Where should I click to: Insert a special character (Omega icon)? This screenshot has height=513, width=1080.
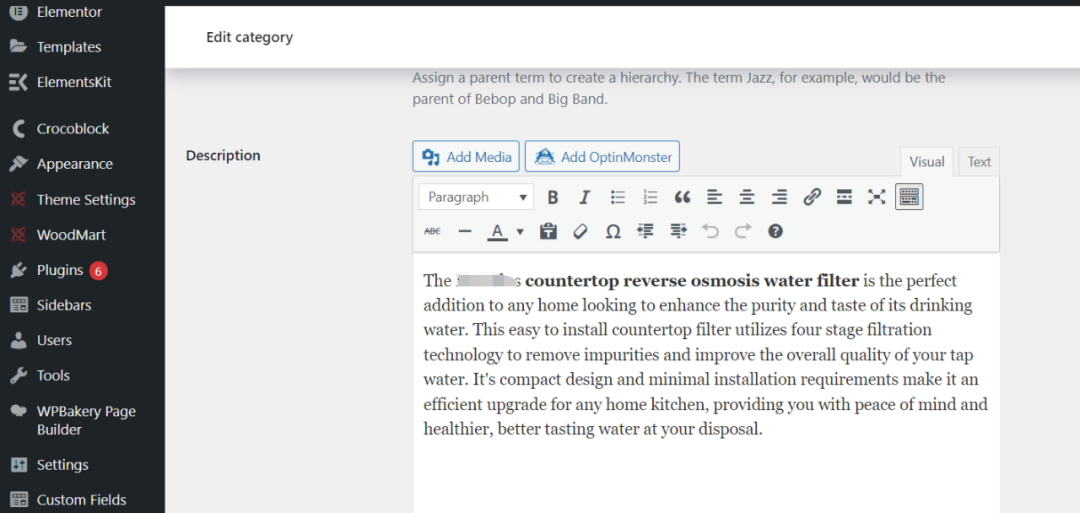point(613,231)
